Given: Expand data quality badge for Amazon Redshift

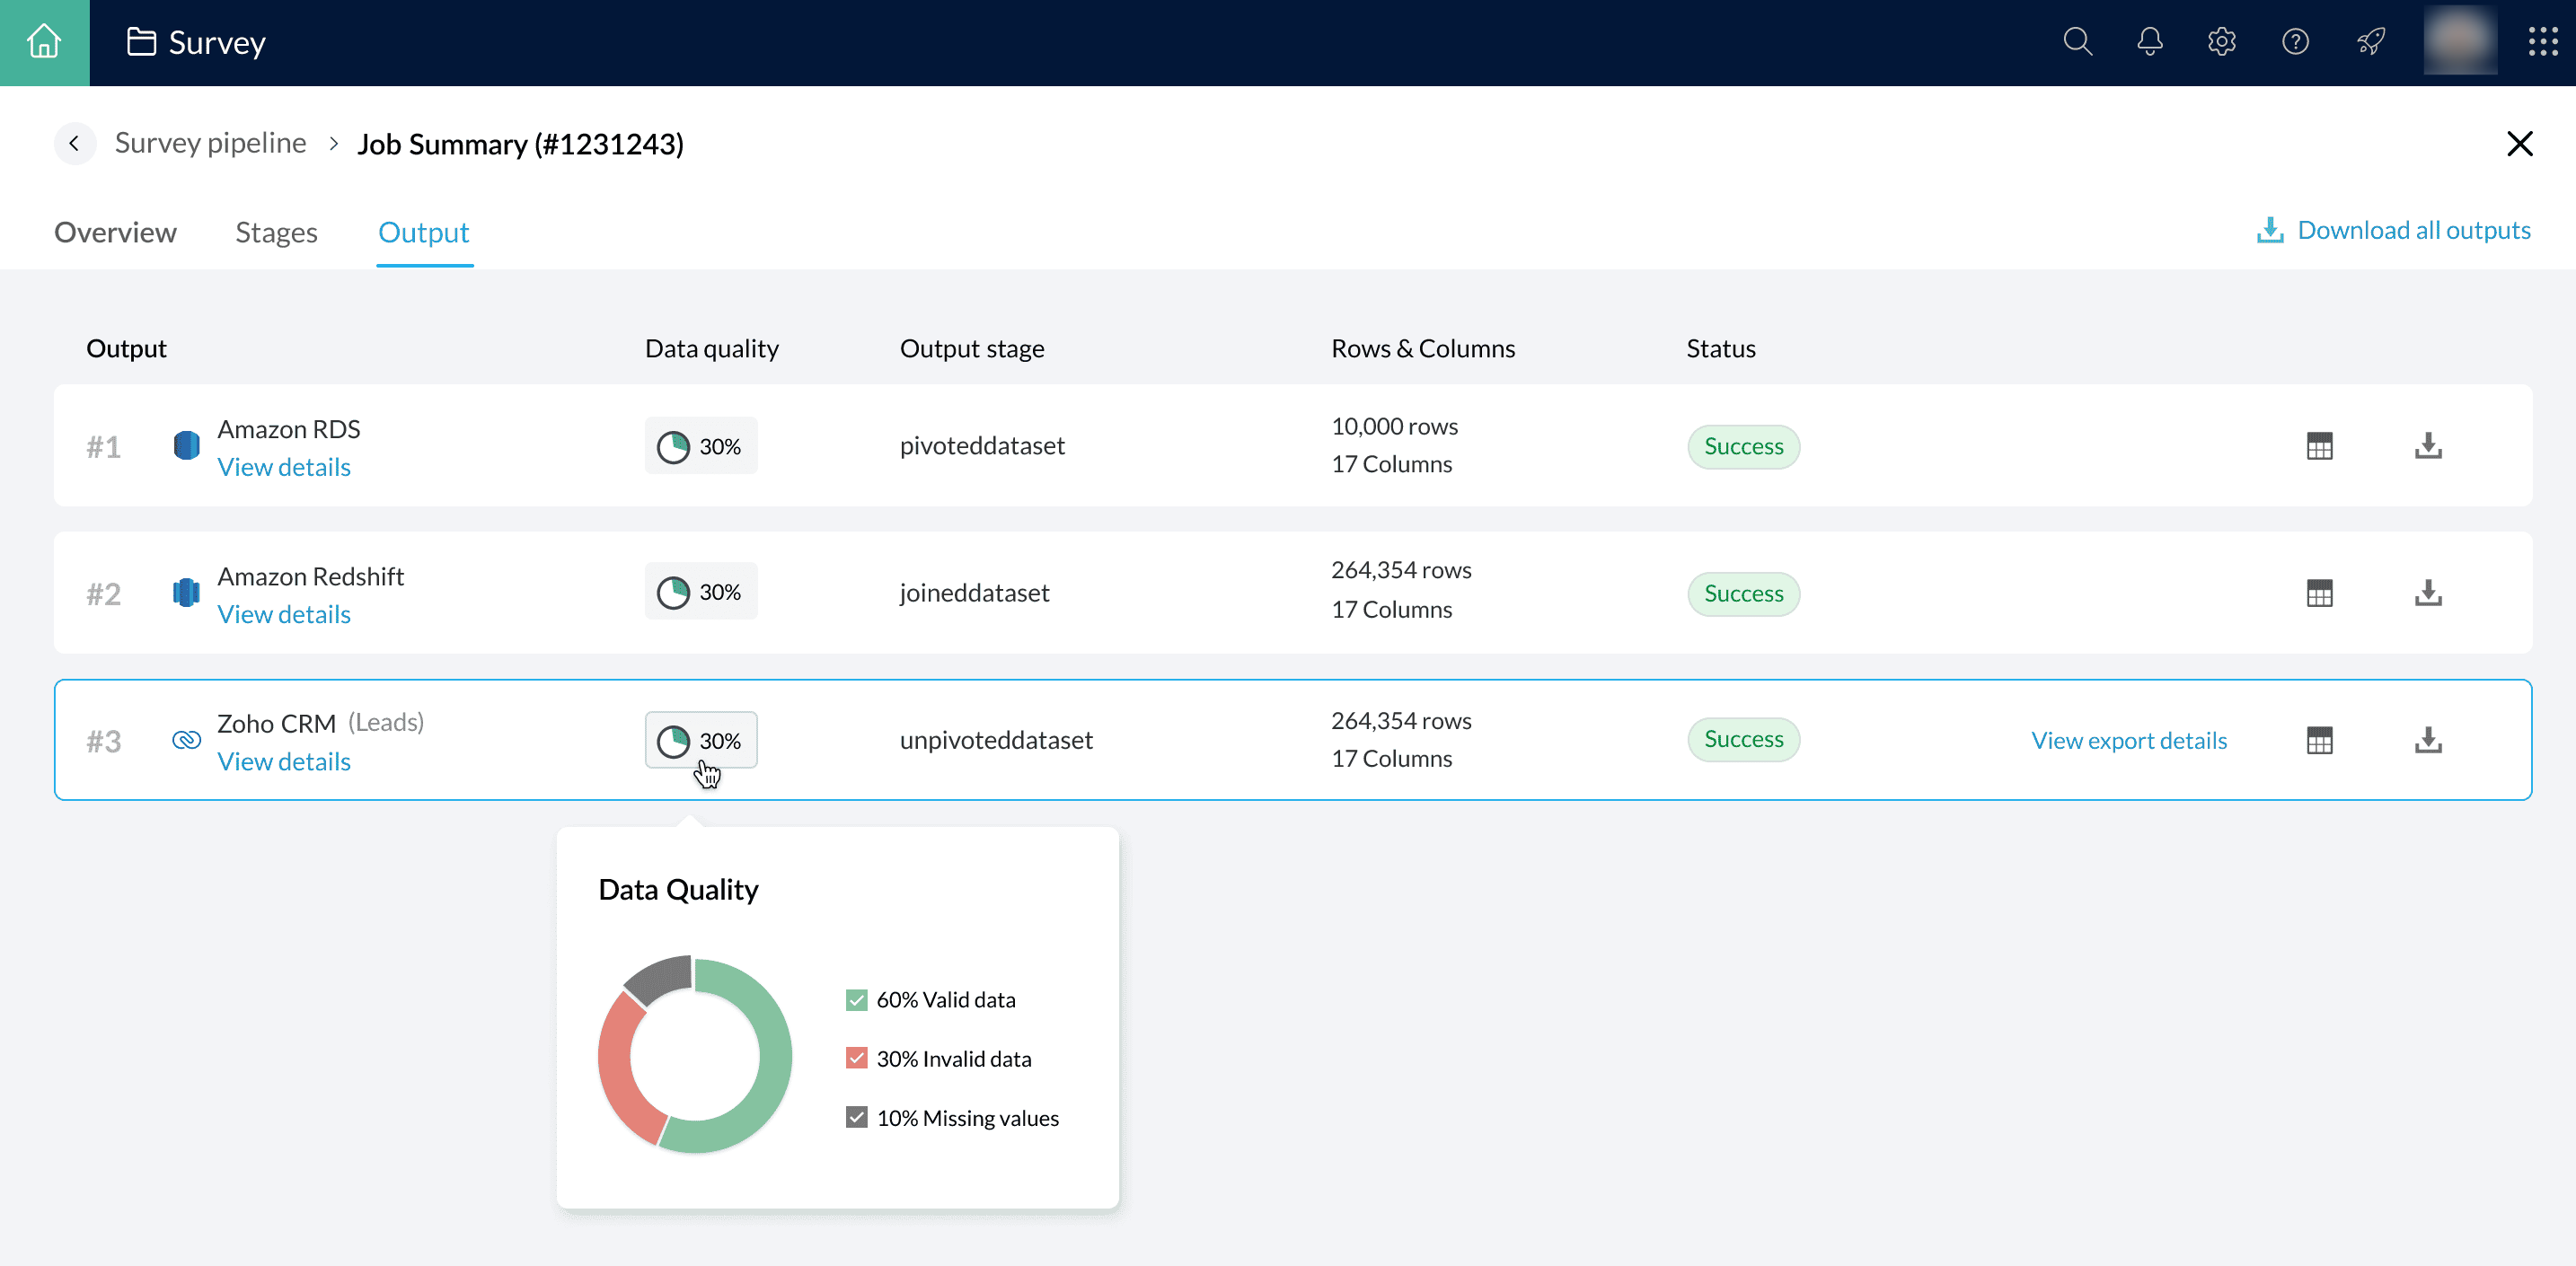Looking at the screenshot, I should coord(700,592).
